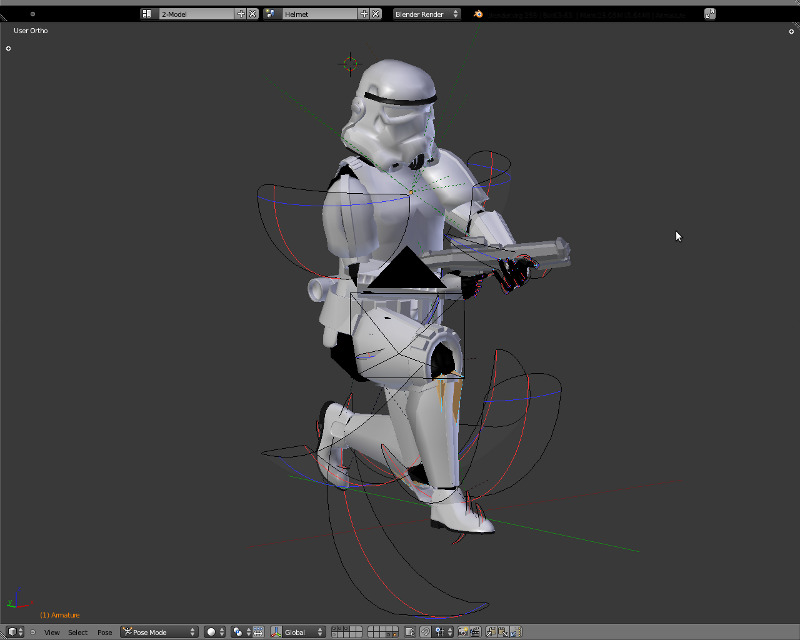Toggle first armature layer in bone layers grid
The height and width of the screenshot is (640, 800).
point(334,629)
